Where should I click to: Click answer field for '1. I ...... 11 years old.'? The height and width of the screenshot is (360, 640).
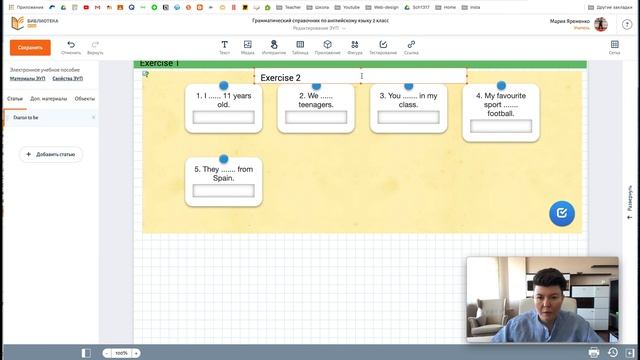coord(224,118)
